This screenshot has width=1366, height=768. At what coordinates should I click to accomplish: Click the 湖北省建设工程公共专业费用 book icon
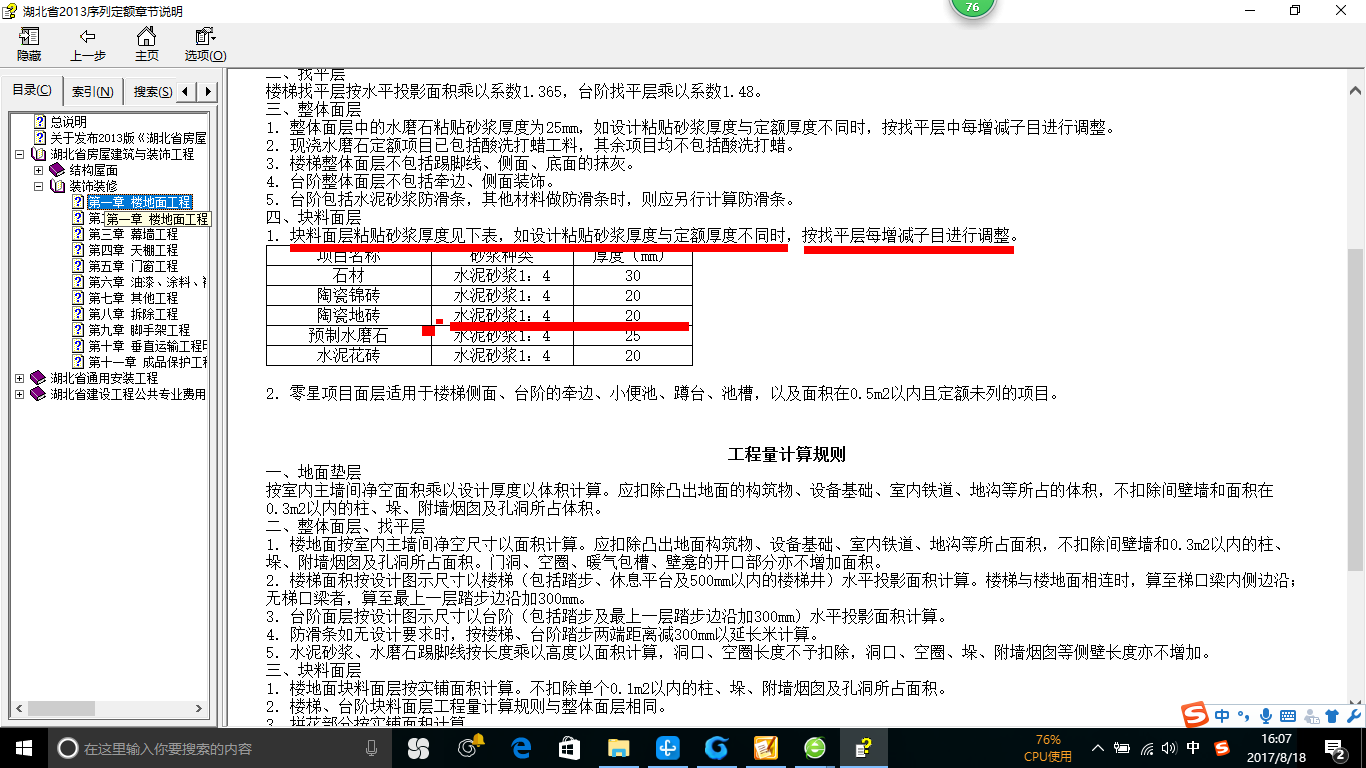[x=38, y=394]
